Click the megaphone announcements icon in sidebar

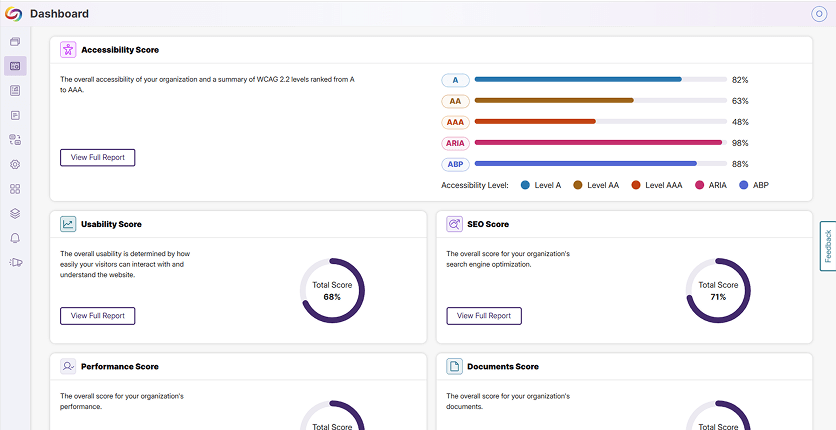[x=15, y=263]
